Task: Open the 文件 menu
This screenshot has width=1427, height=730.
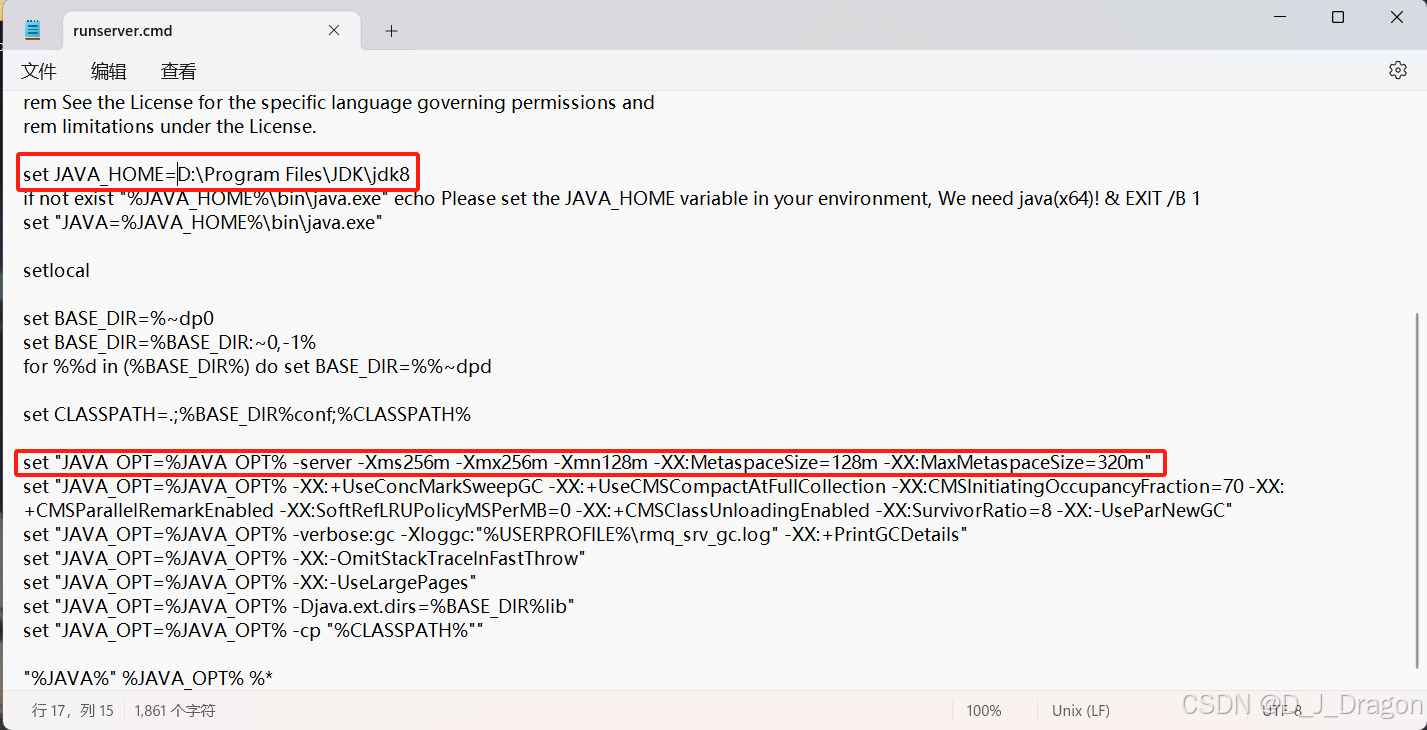Action: [x=39, y=71]
